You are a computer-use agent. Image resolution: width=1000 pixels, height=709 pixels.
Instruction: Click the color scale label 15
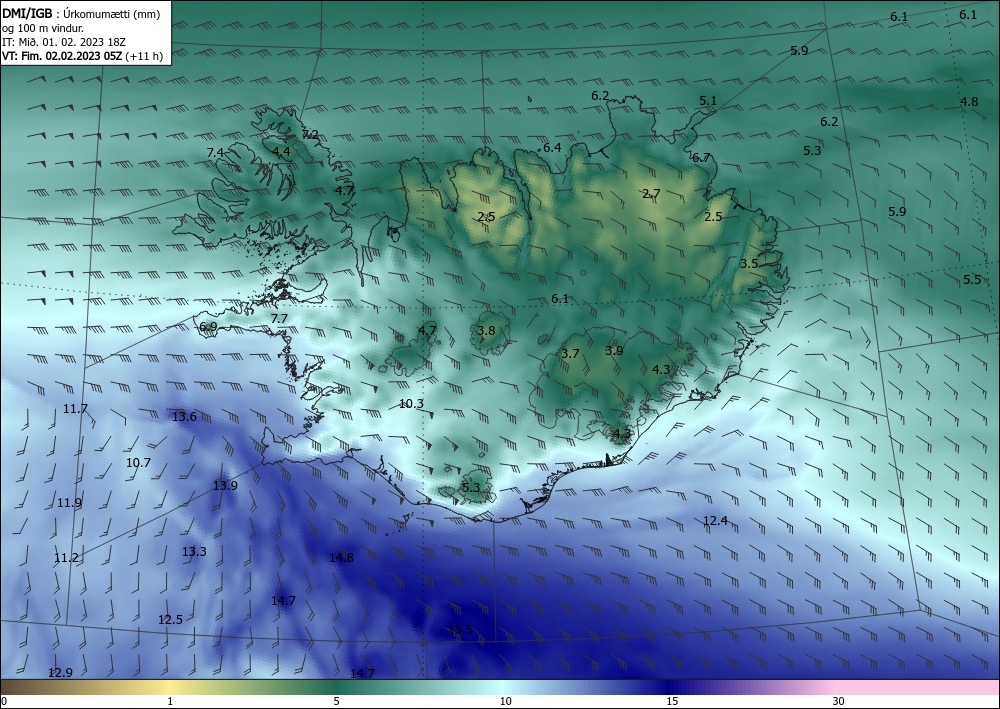672,702
